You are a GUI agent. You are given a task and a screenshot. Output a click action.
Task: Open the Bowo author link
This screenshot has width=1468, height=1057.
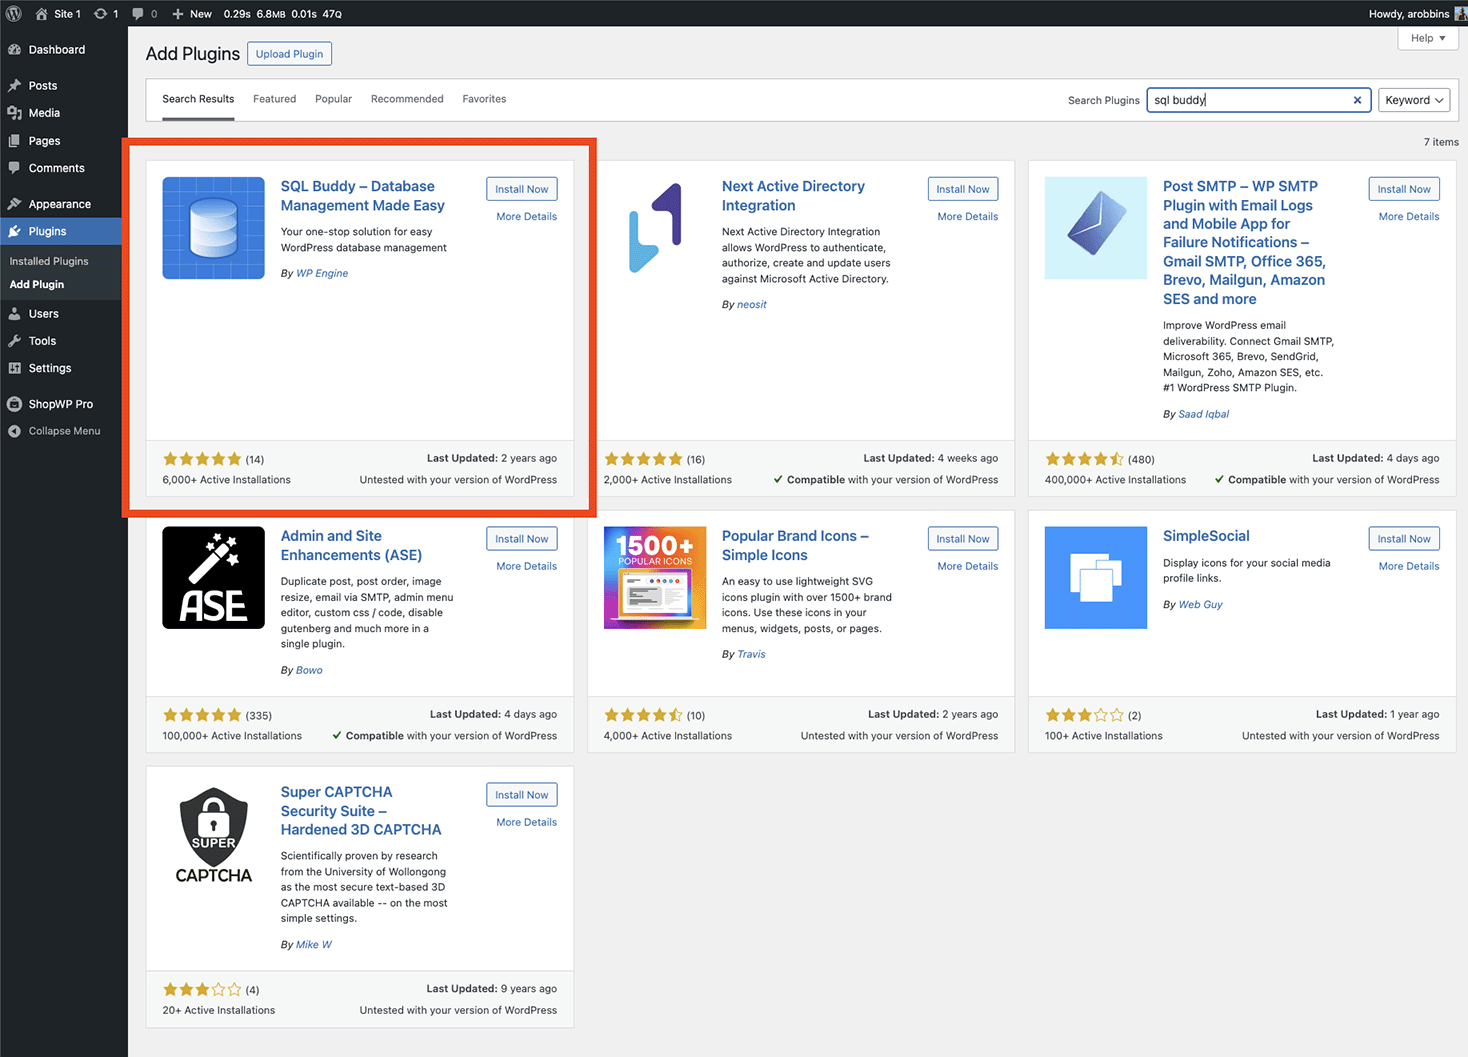tap(309, 670)
